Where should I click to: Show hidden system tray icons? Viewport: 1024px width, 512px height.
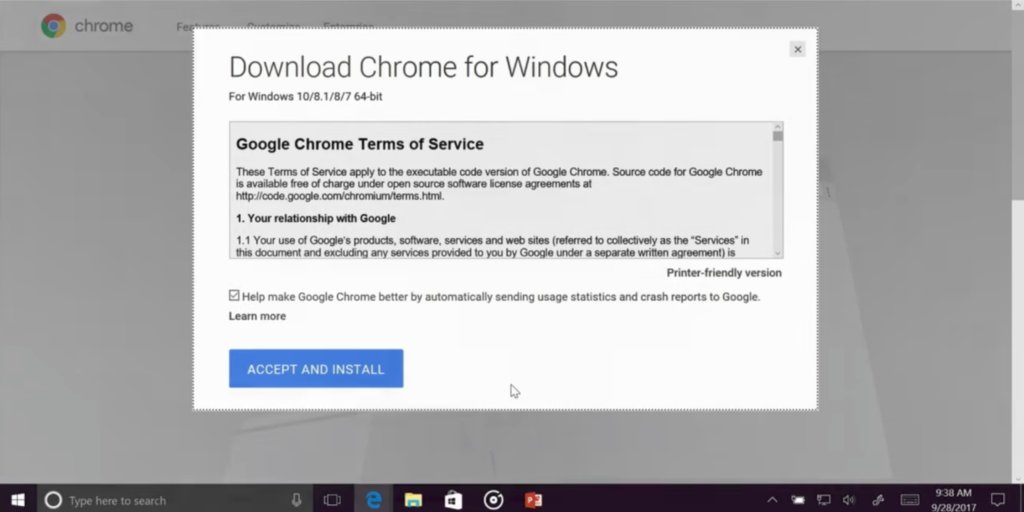tap(772, 500)
